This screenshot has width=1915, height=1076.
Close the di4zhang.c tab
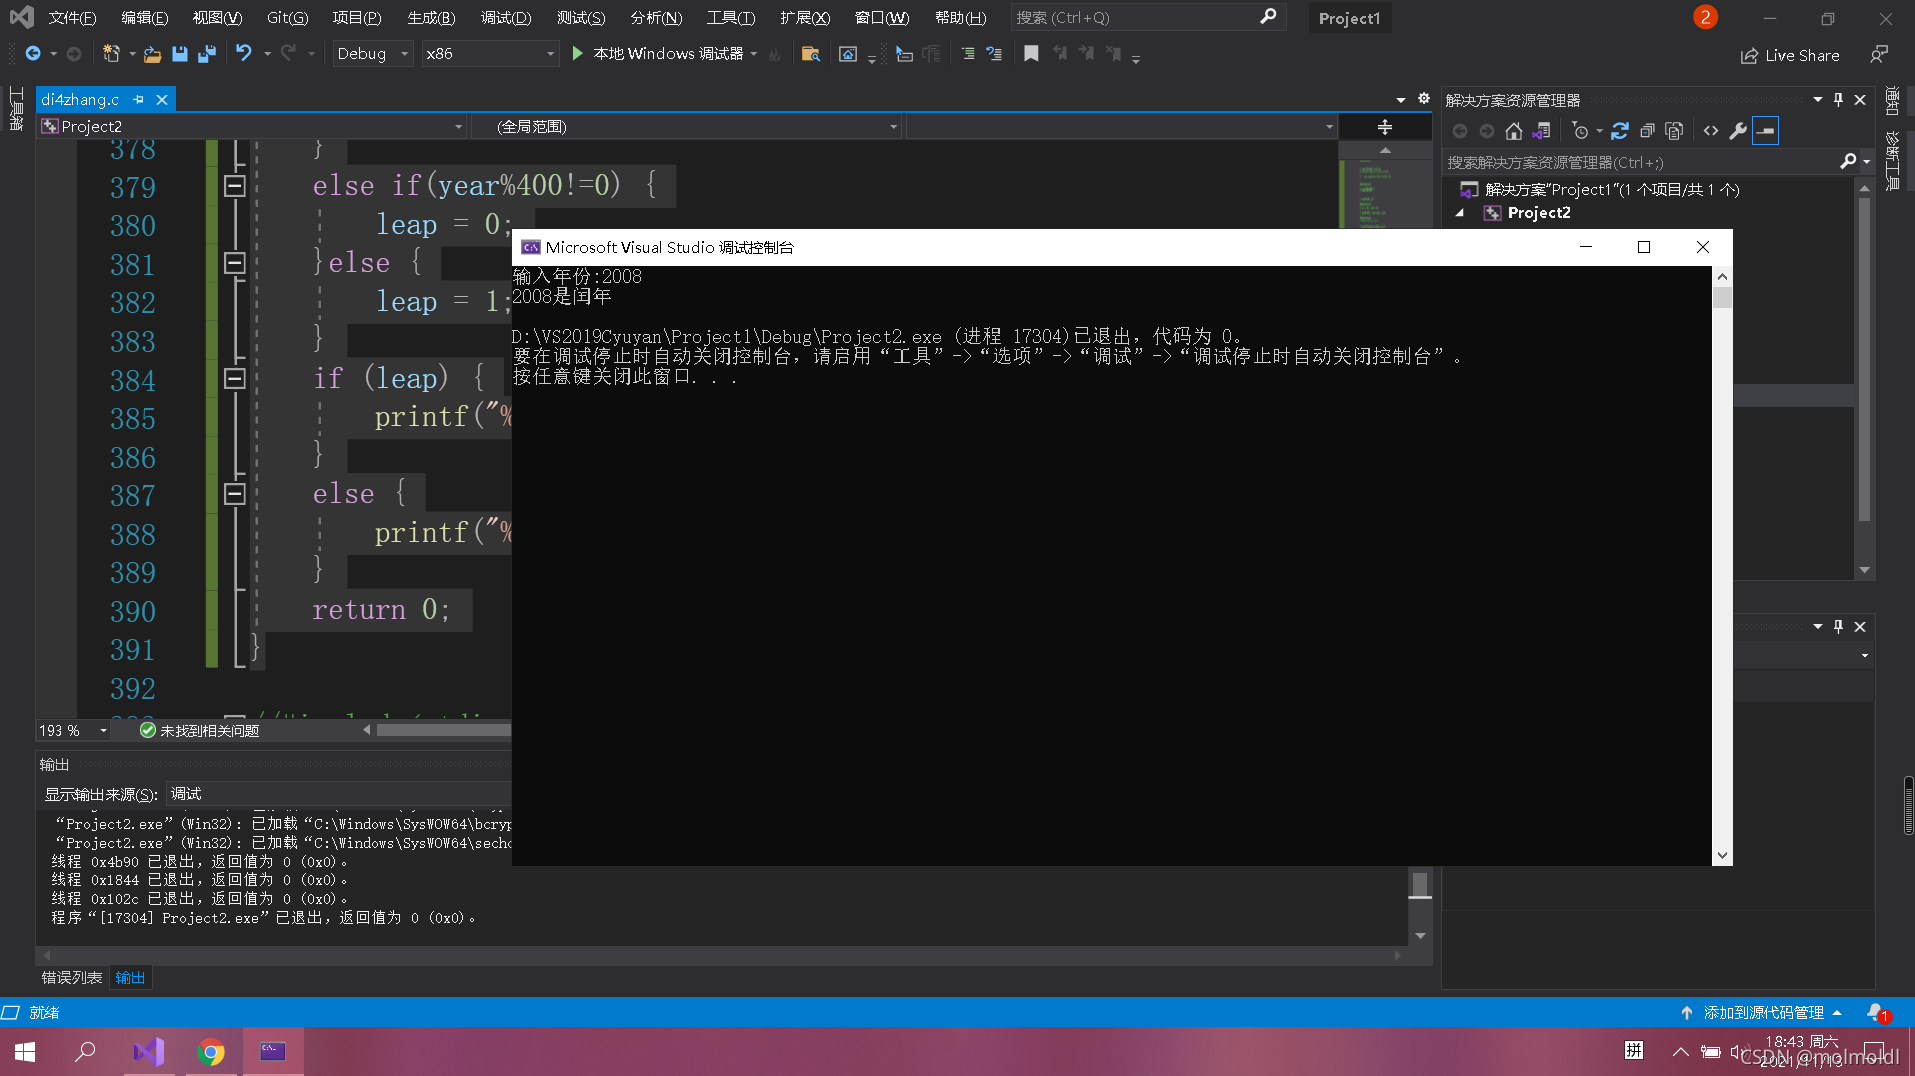pos(162,100)
